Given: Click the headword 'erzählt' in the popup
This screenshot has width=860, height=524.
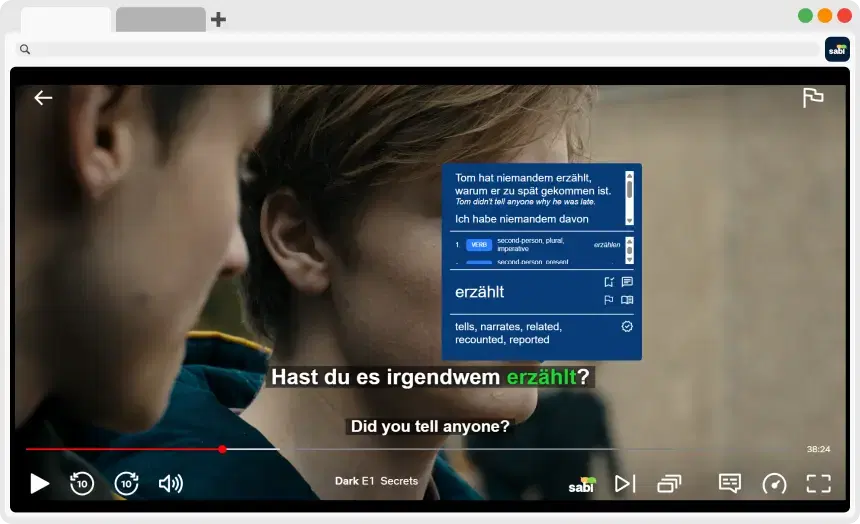Looking at the screenshot, I should point(479,292).
